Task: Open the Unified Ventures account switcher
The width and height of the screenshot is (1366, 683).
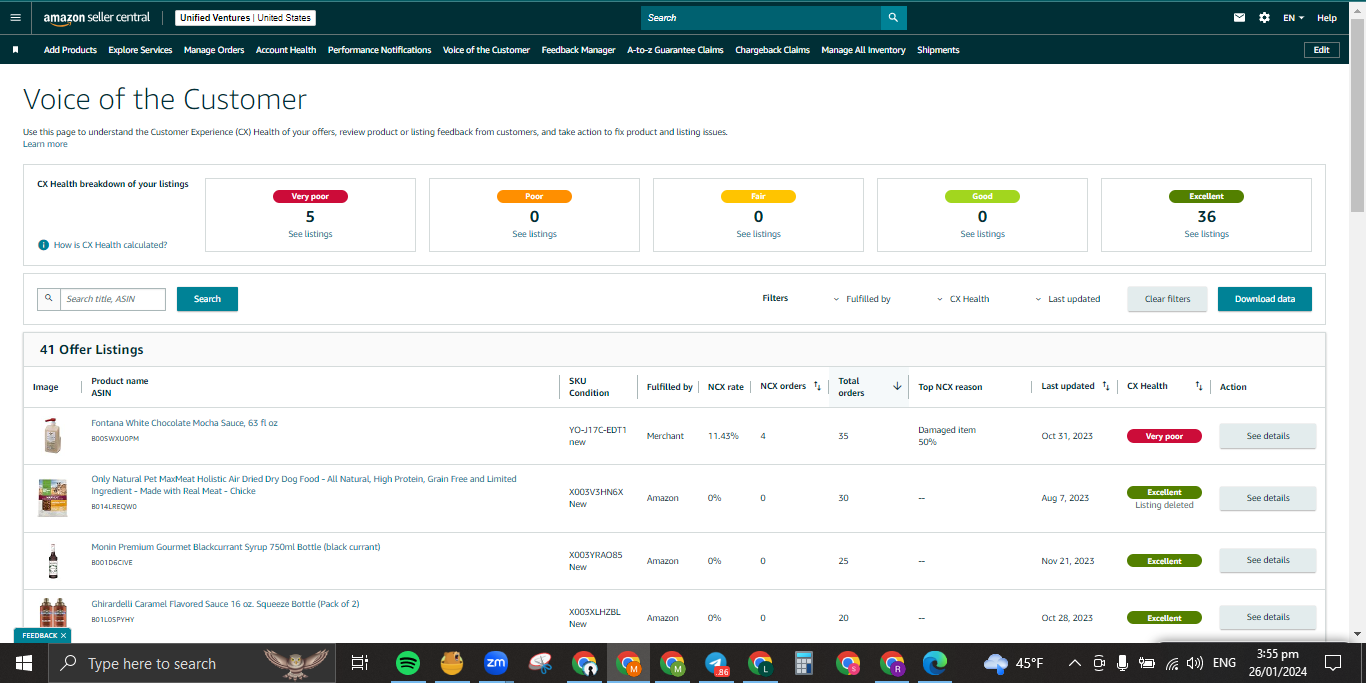Action: pos(245,18)
